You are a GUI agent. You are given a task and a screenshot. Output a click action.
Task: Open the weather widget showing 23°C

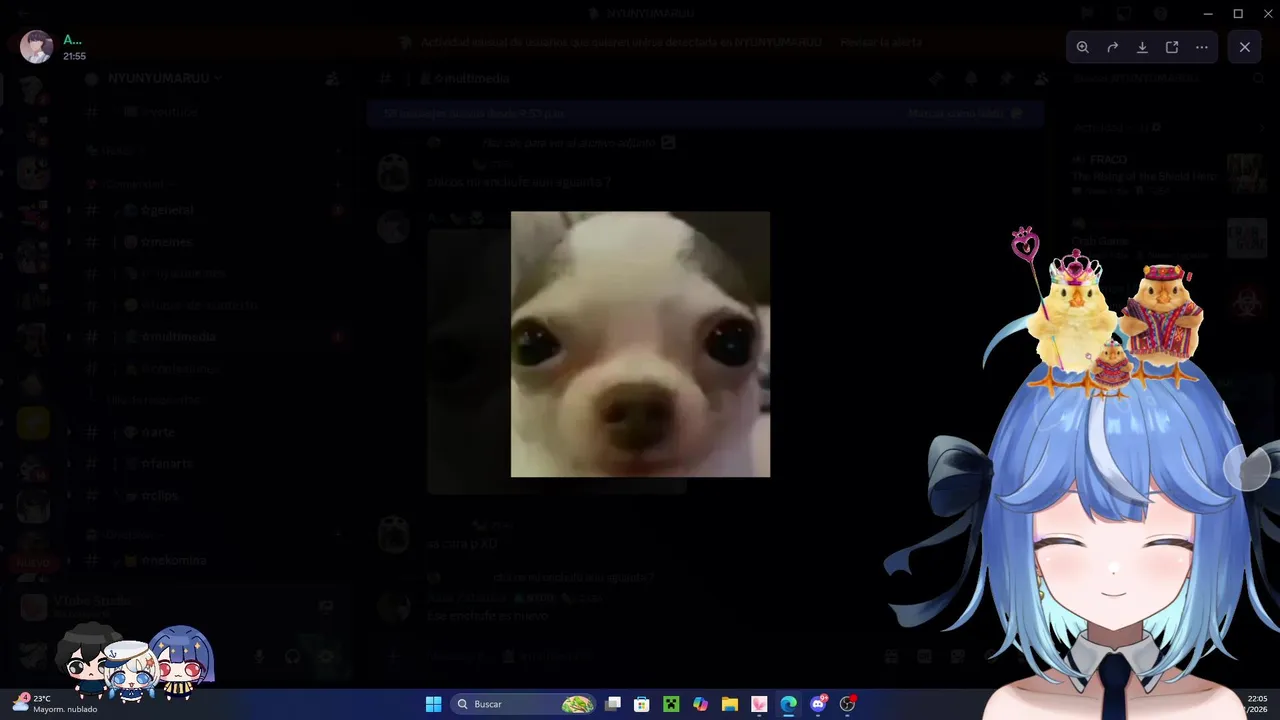point(56,704)
